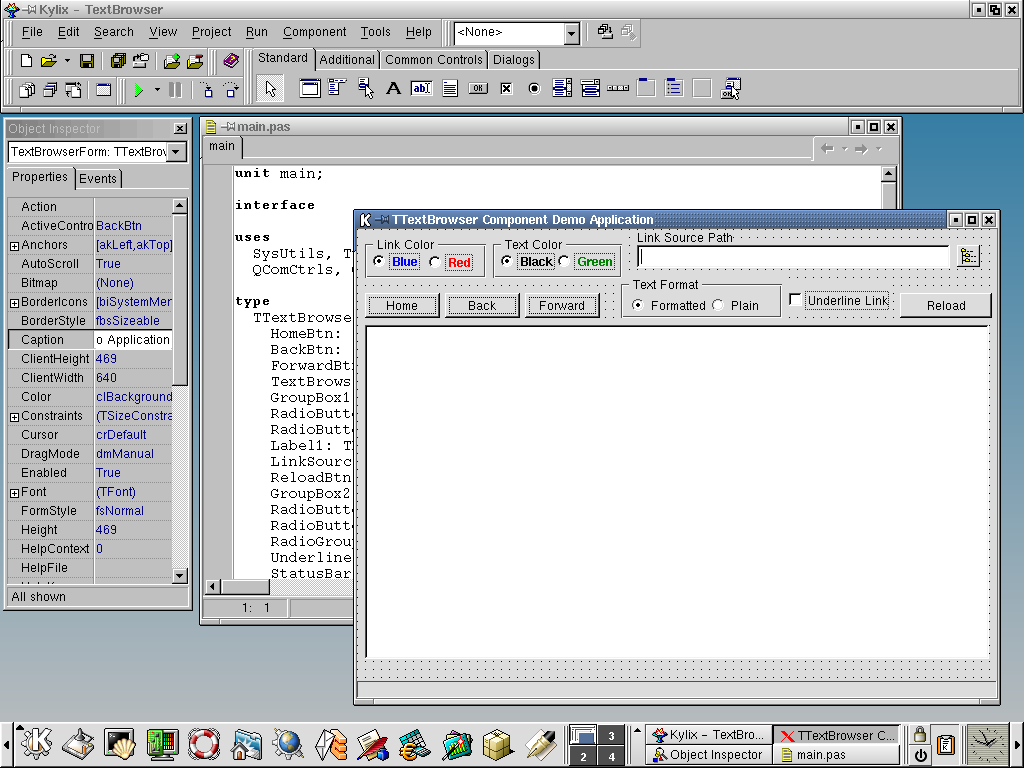Select the Red link color radio button
This screenshot has width=1024, height=768.
click(x=434, y=262)
